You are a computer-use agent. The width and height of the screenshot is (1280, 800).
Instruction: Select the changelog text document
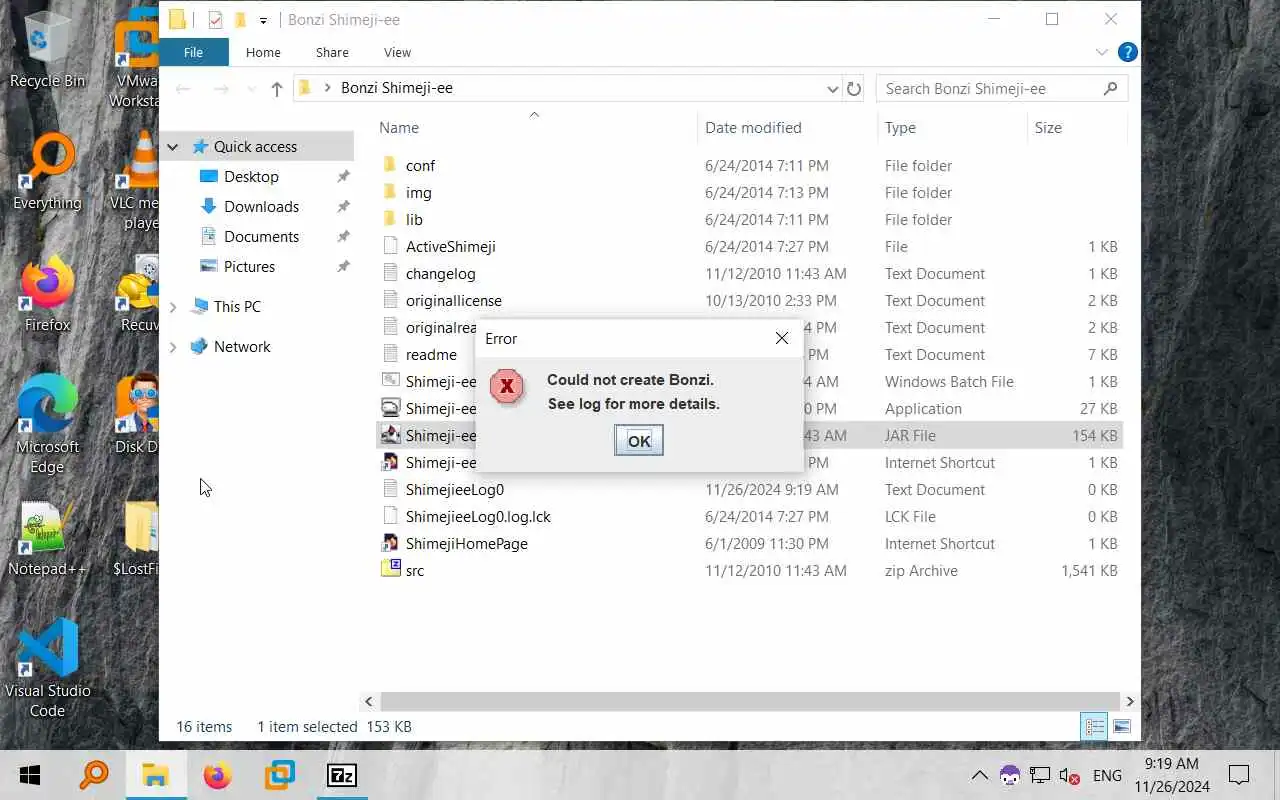pyautogui.click(x=440, y=273)
